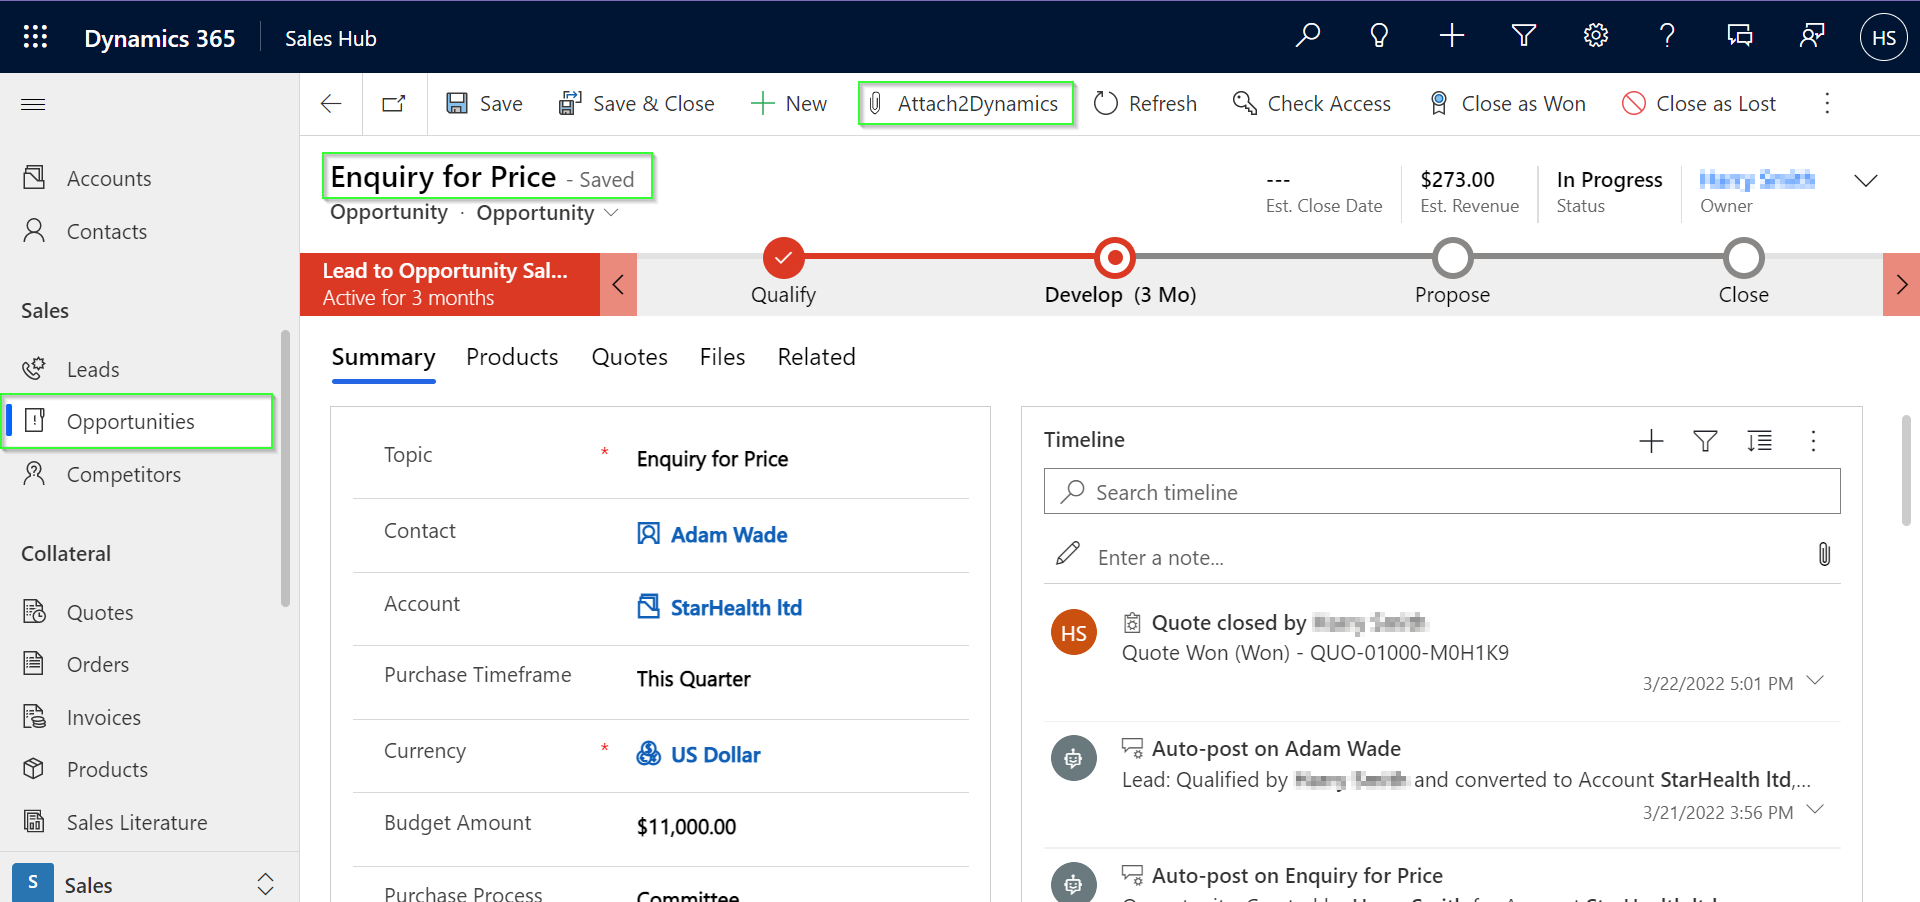Expand the header fields chevron
Screen dimensions: 1920x902
(x=1866, y=180)
